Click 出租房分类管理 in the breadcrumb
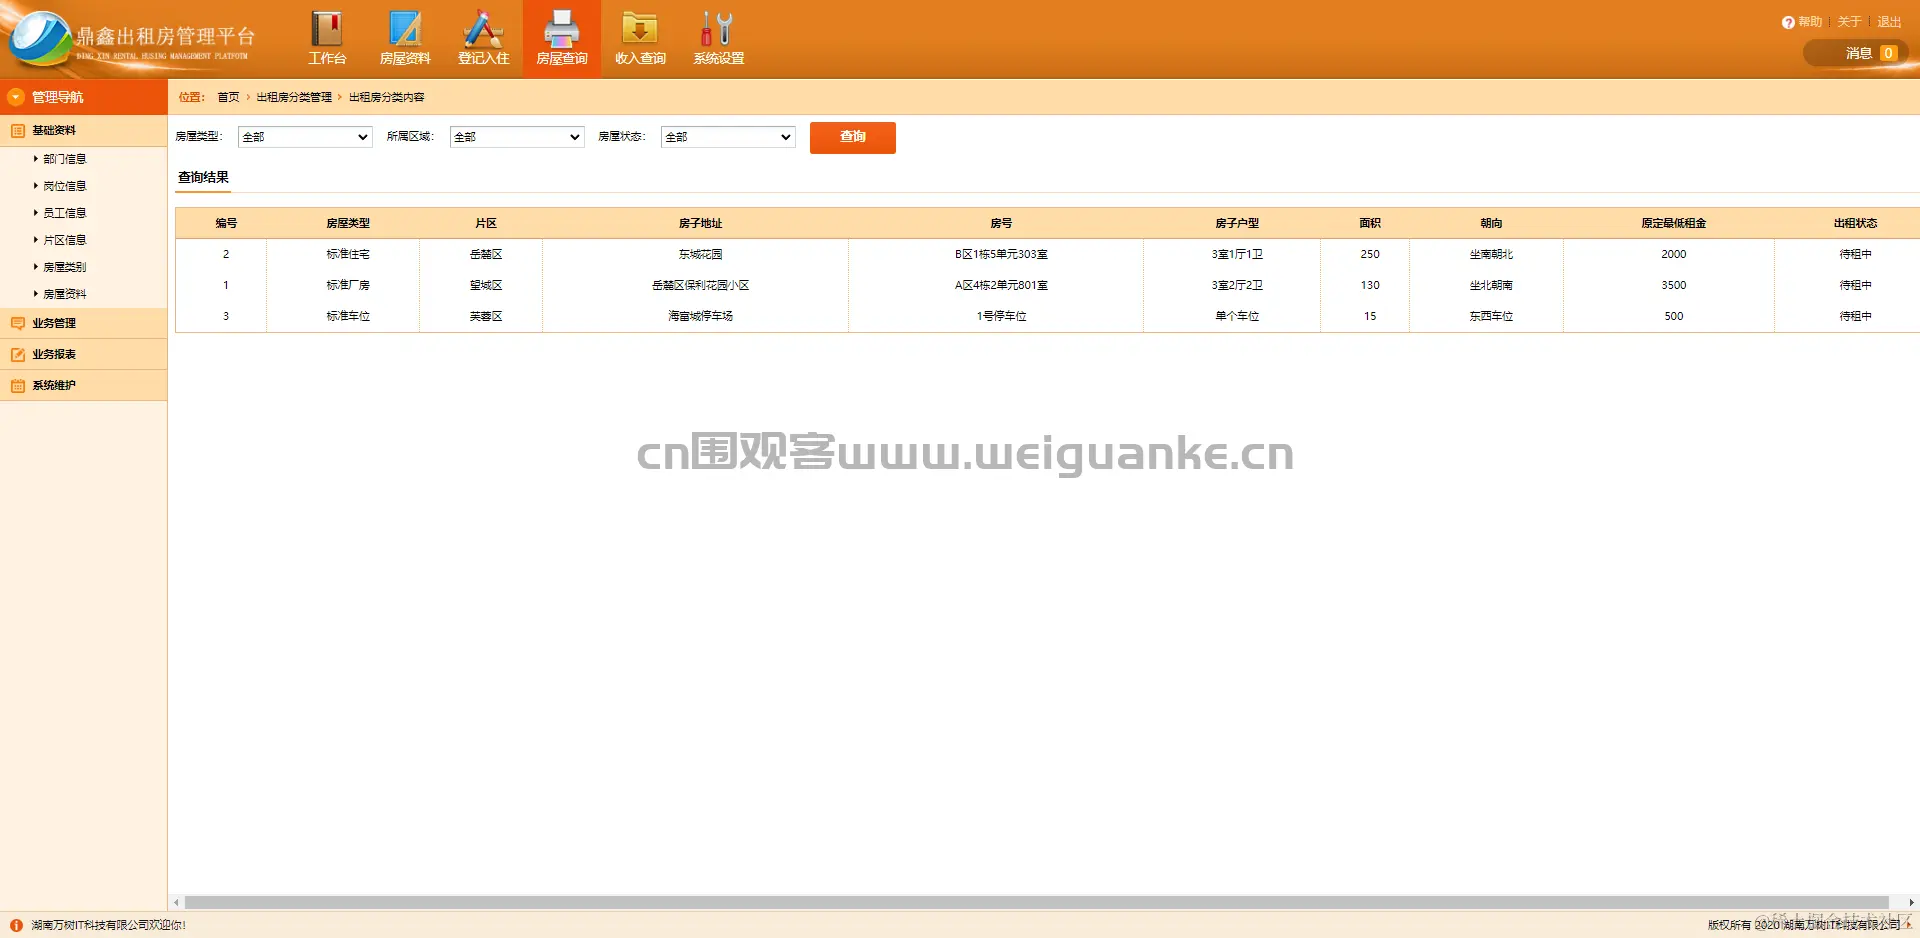Image resolution: width=1920 pixels, height=938 pixels. pyautogui.click(x=294, y=97)
